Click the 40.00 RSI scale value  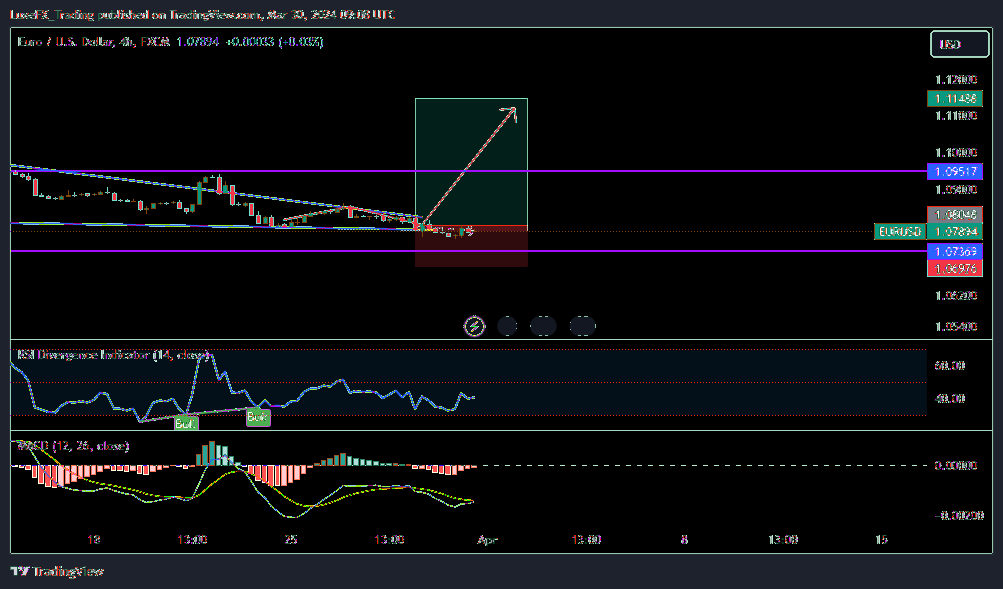(950, 398)
